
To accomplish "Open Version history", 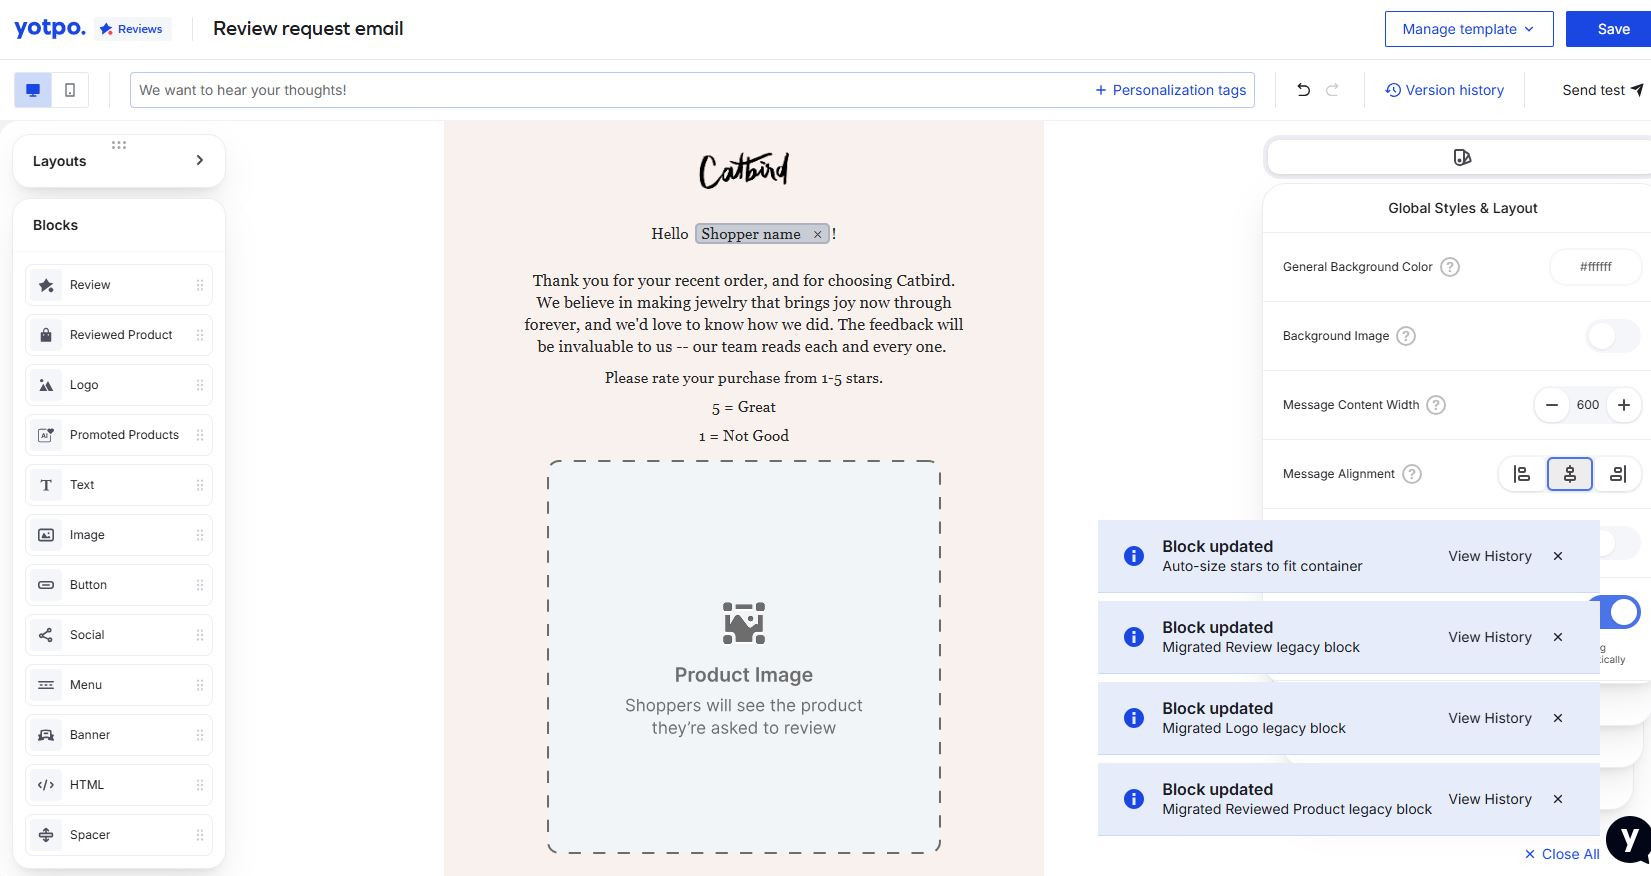I will point(1444,90).
